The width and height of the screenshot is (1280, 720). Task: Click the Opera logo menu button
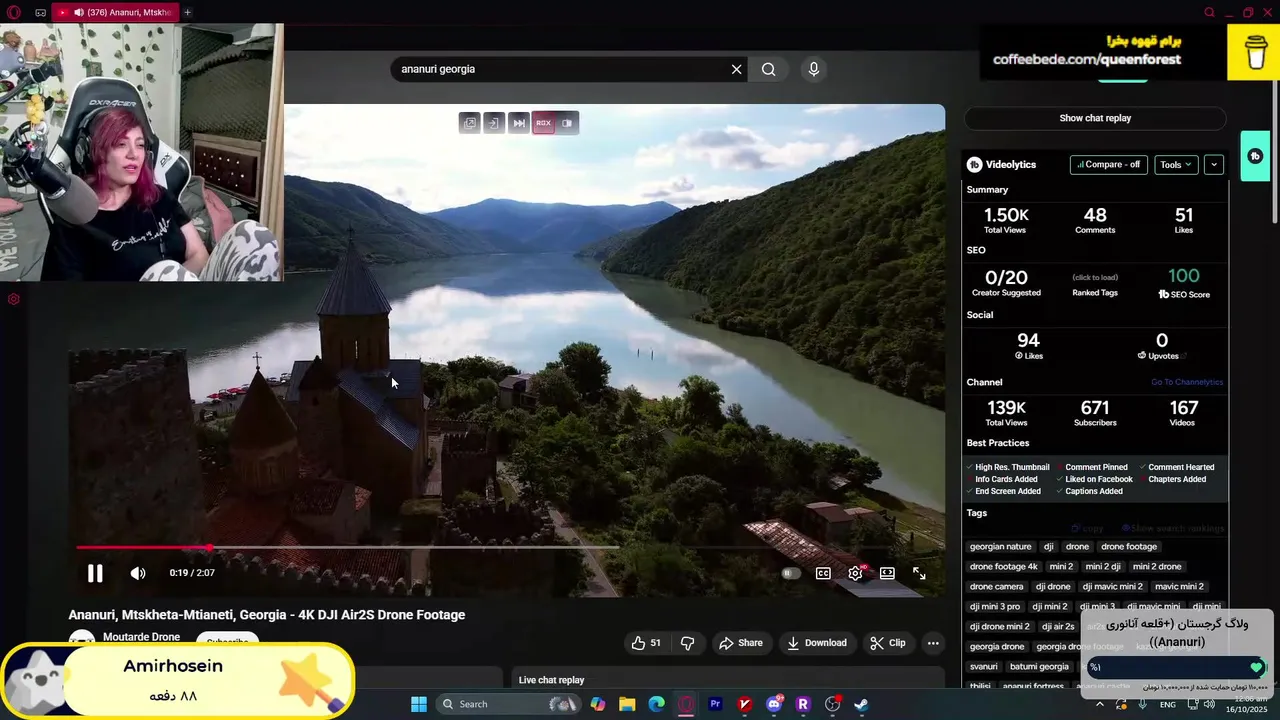pos(13,12)
